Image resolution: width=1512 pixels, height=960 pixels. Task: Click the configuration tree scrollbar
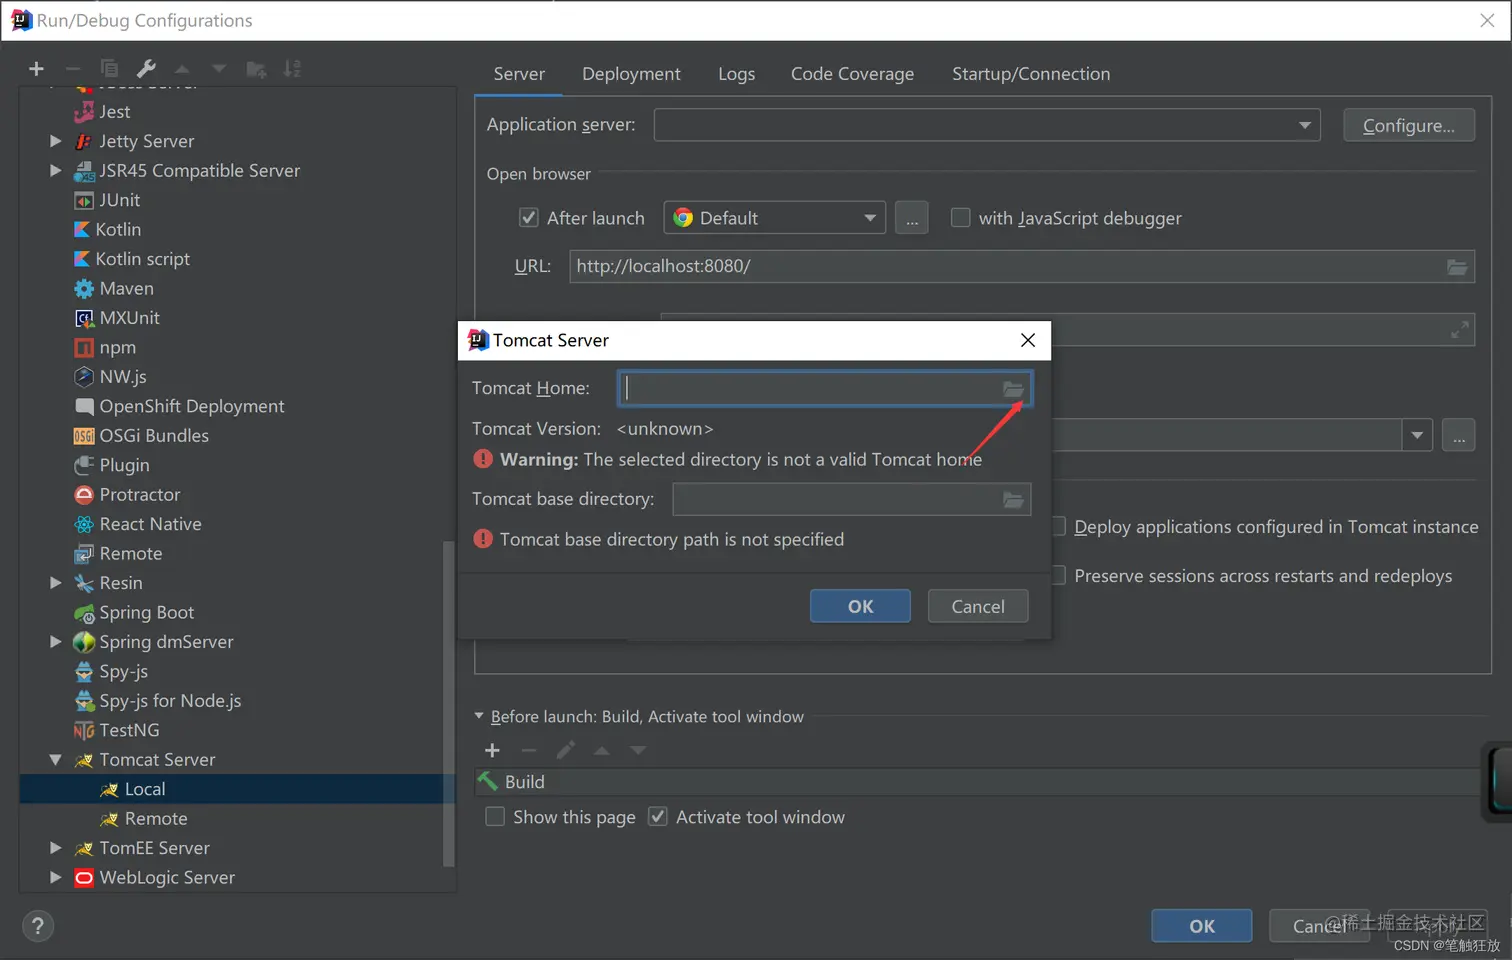point(449,704)
